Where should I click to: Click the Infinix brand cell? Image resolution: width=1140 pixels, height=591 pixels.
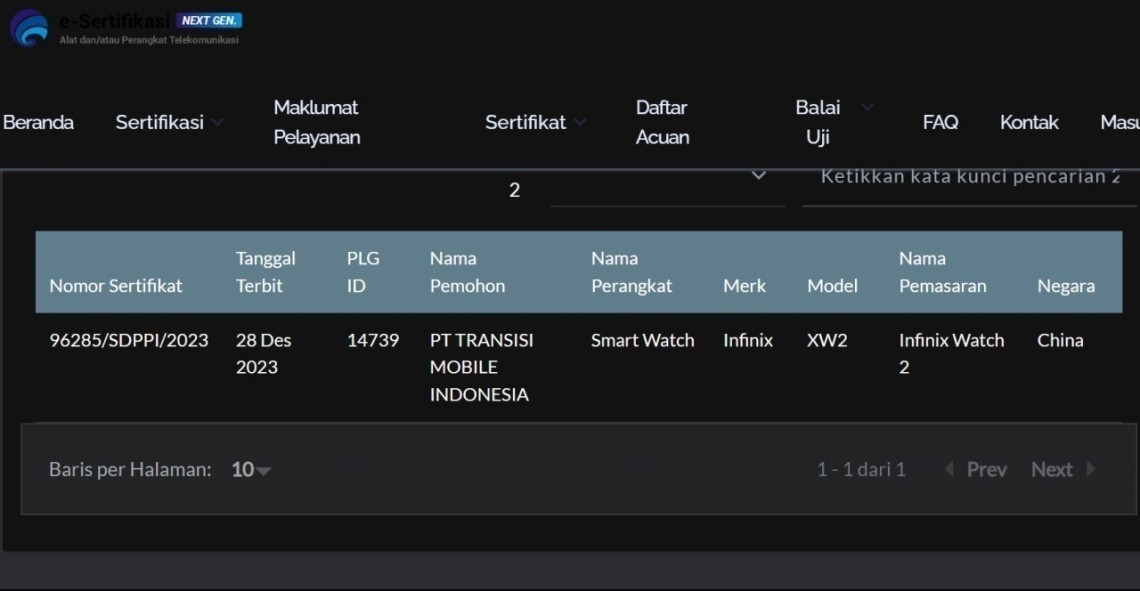click(x=748, y=340)
